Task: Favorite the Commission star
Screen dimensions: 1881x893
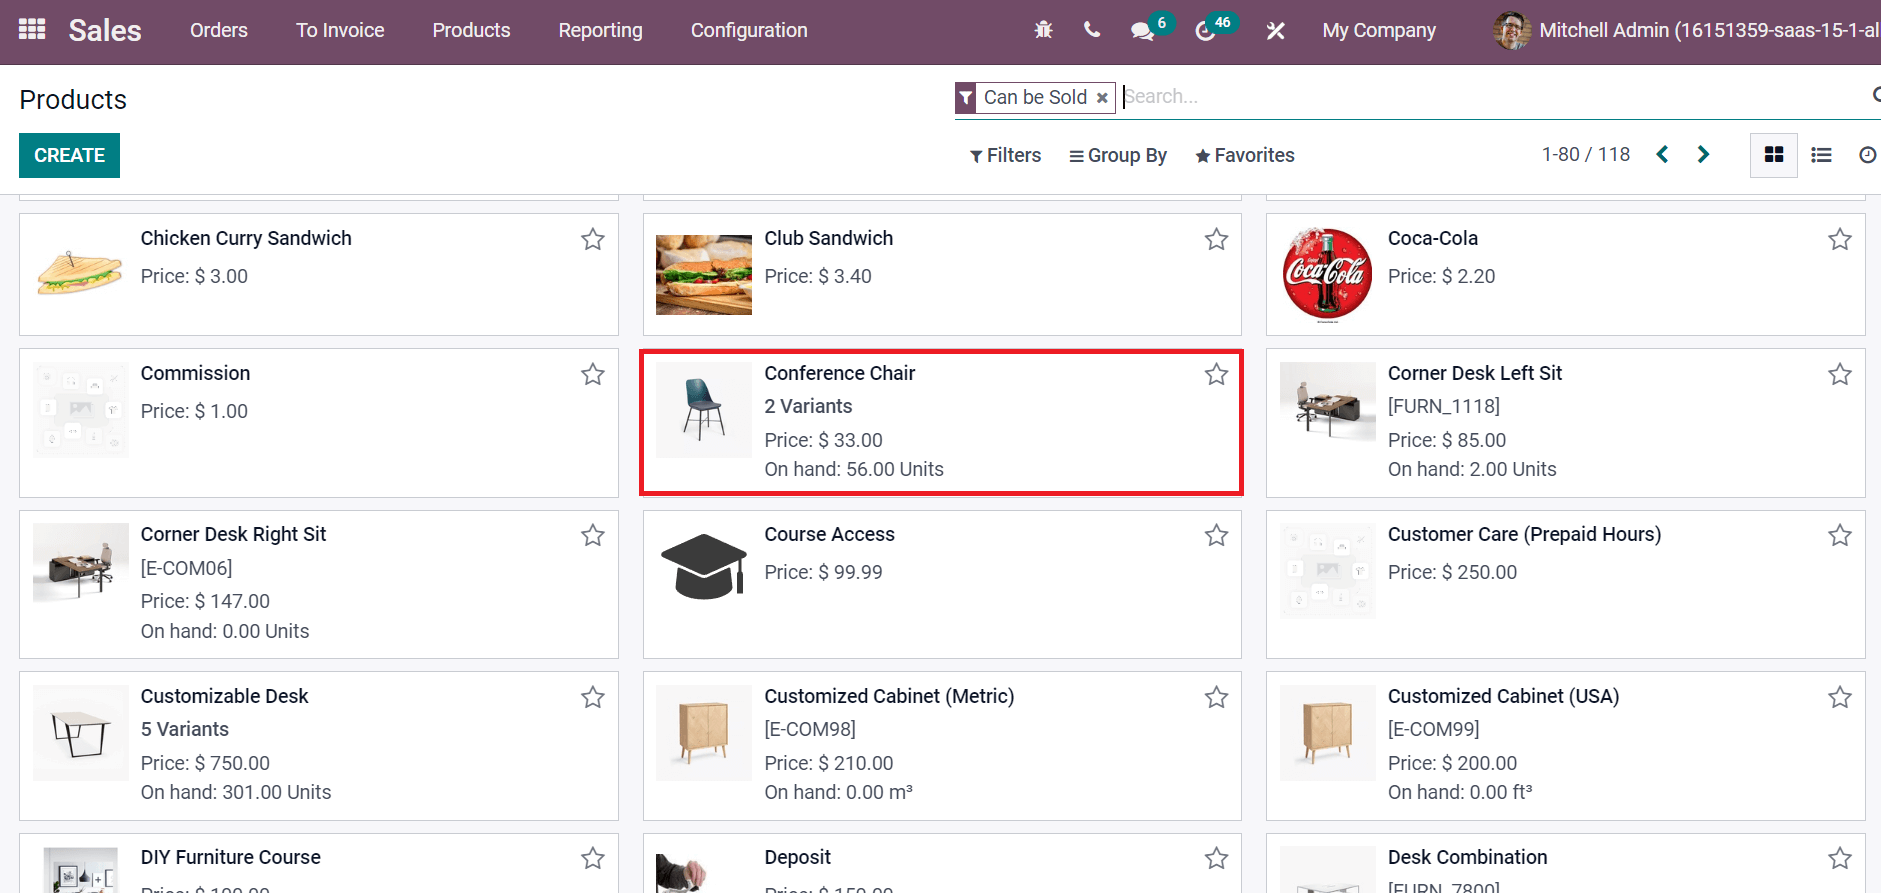Action: click(593, 374)
